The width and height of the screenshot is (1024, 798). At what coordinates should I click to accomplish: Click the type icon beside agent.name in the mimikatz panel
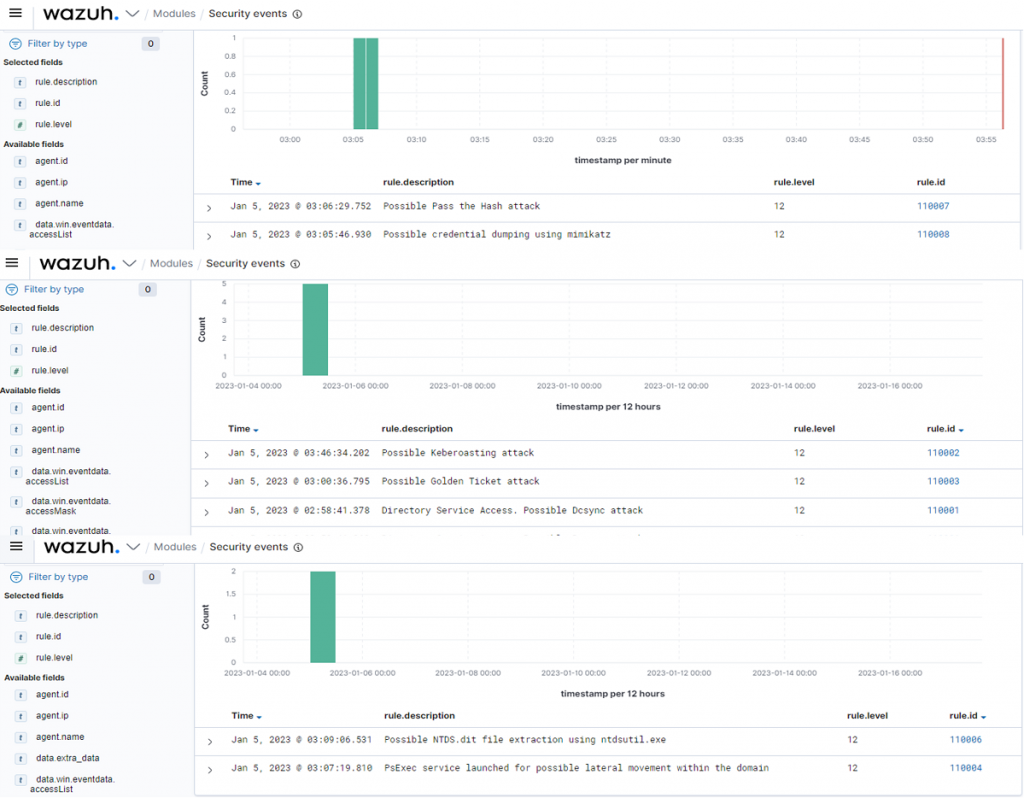tap(20, 204)
